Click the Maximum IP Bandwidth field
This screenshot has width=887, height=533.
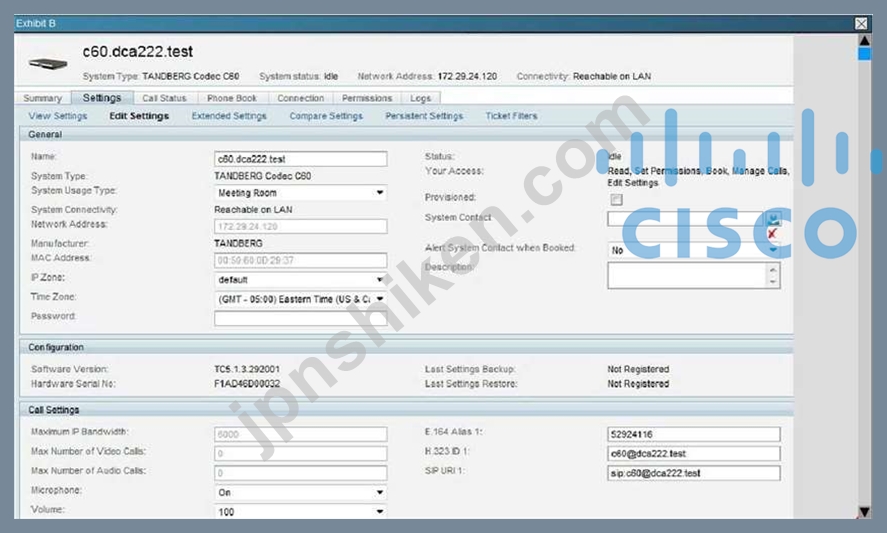point(300,434)
